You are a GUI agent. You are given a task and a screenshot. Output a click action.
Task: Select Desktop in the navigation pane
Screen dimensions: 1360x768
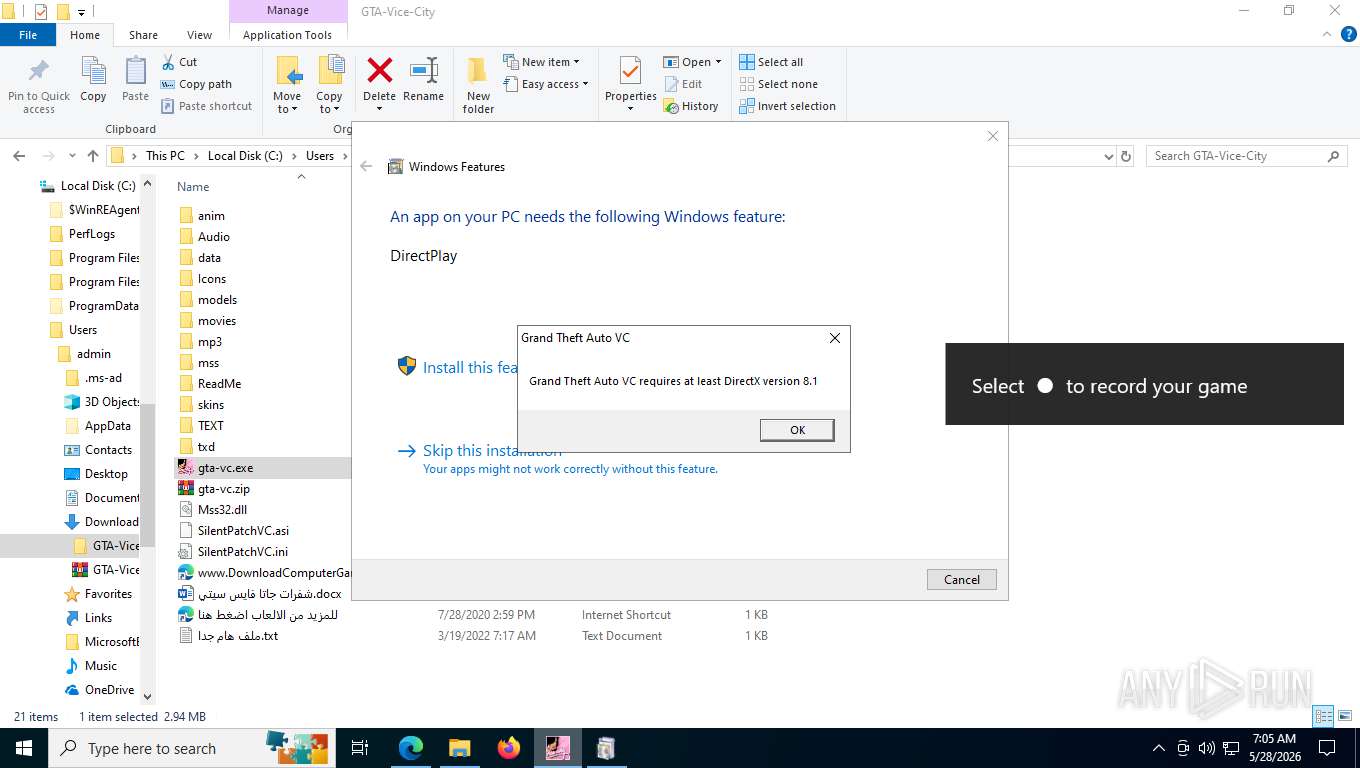pos(106,474)
